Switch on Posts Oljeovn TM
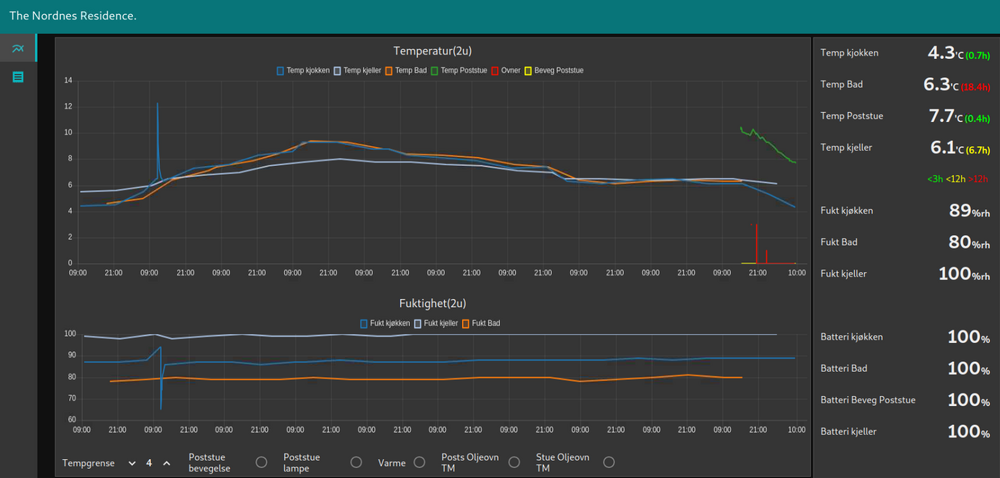The height and width of the screenshot is (478, 1000). [x=514, y=462]
